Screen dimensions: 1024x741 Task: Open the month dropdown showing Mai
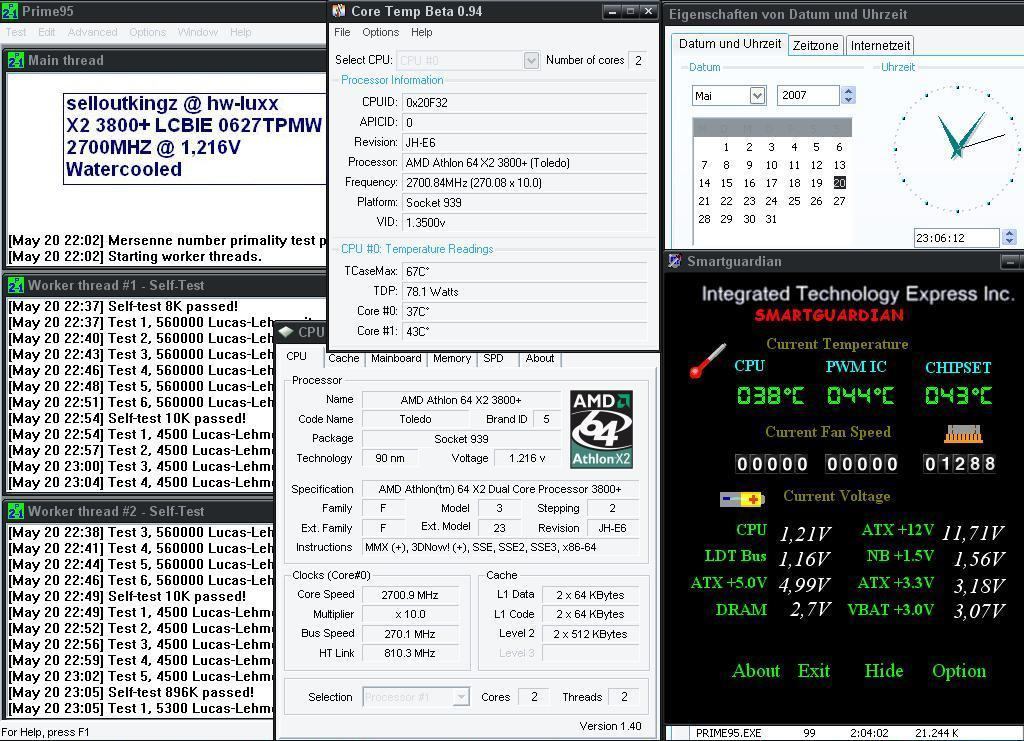point(757,96)
